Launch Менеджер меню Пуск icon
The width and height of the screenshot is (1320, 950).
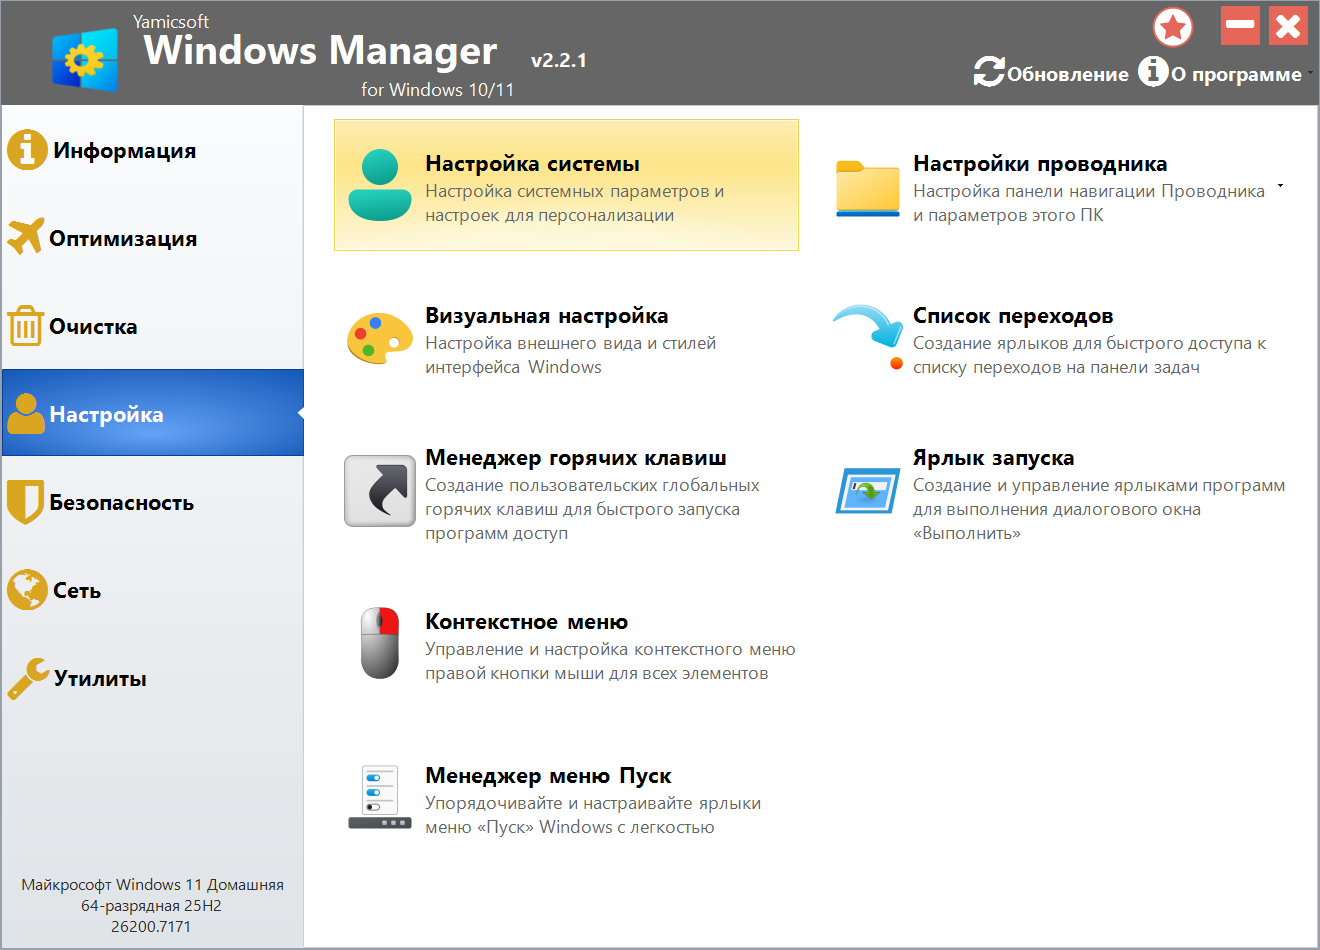(x=380, y=797)
